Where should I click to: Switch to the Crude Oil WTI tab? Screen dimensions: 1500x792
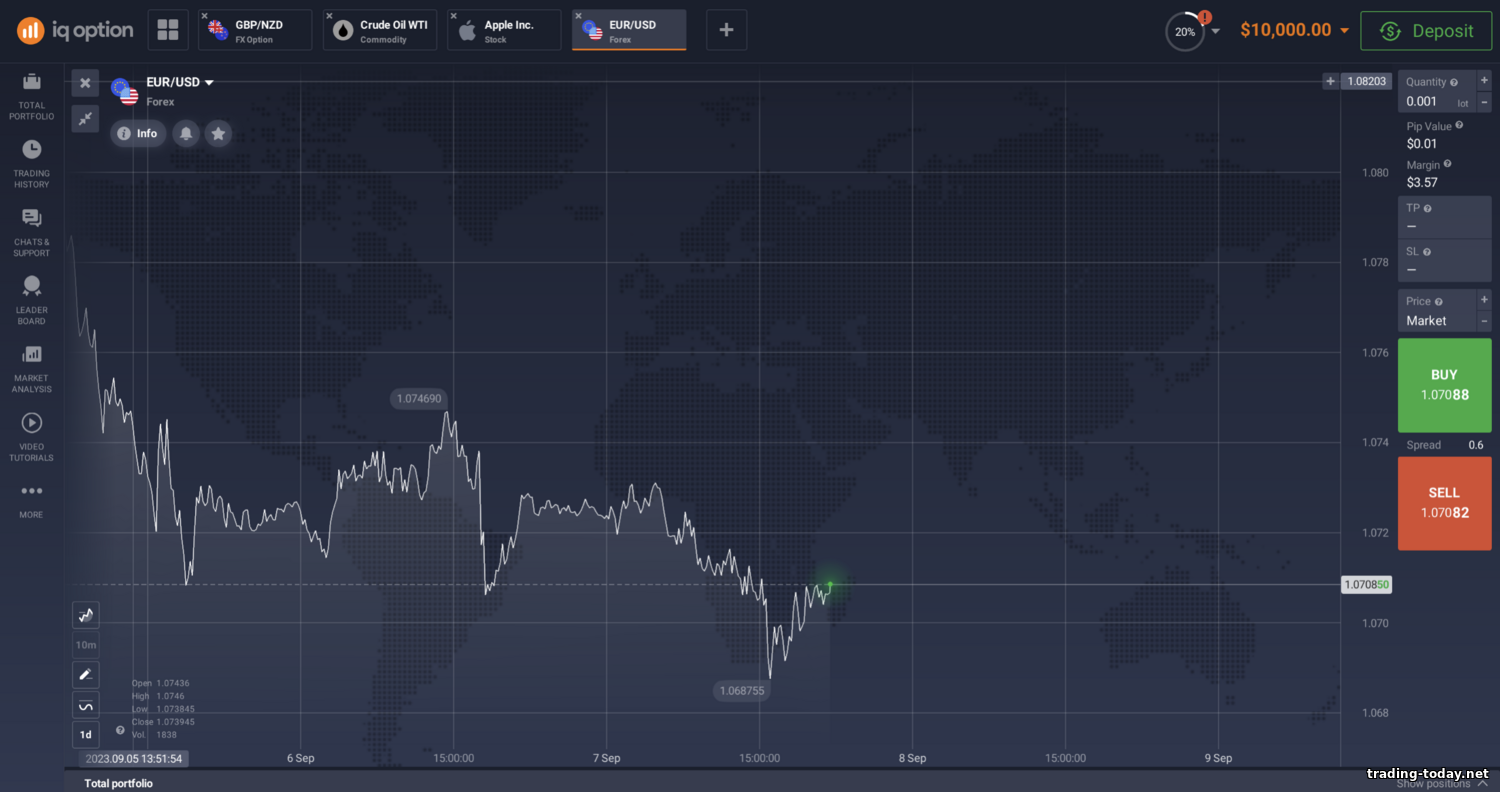[380, 30]
